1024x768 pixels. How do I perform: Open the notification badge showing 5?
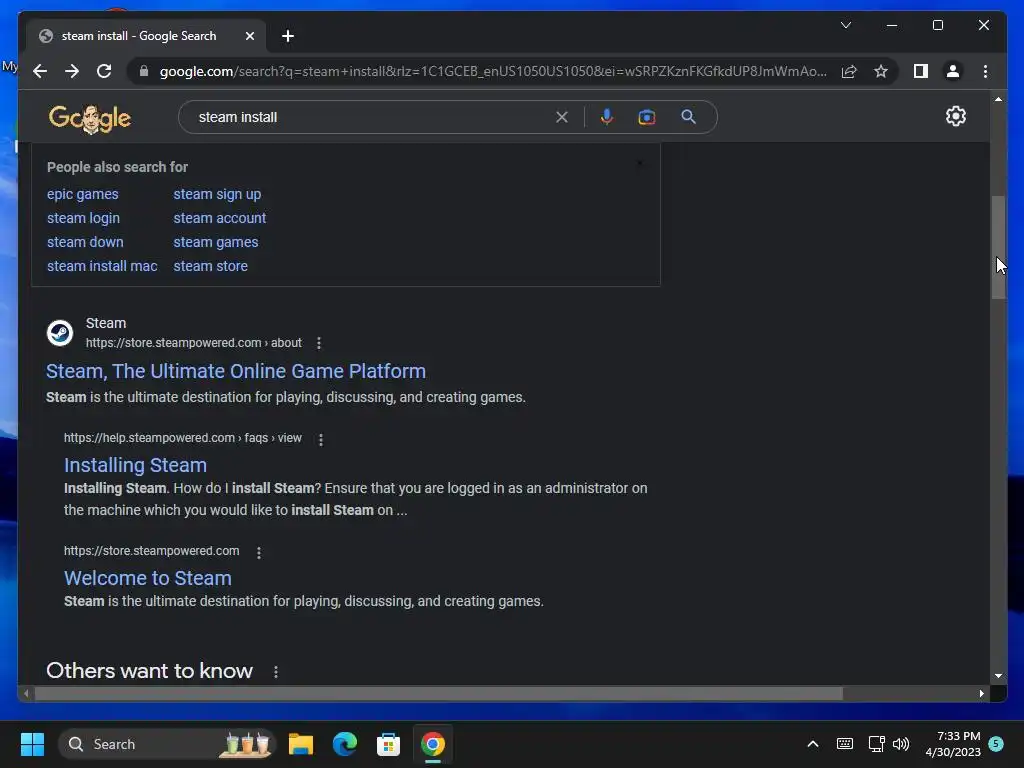[996, 743]
